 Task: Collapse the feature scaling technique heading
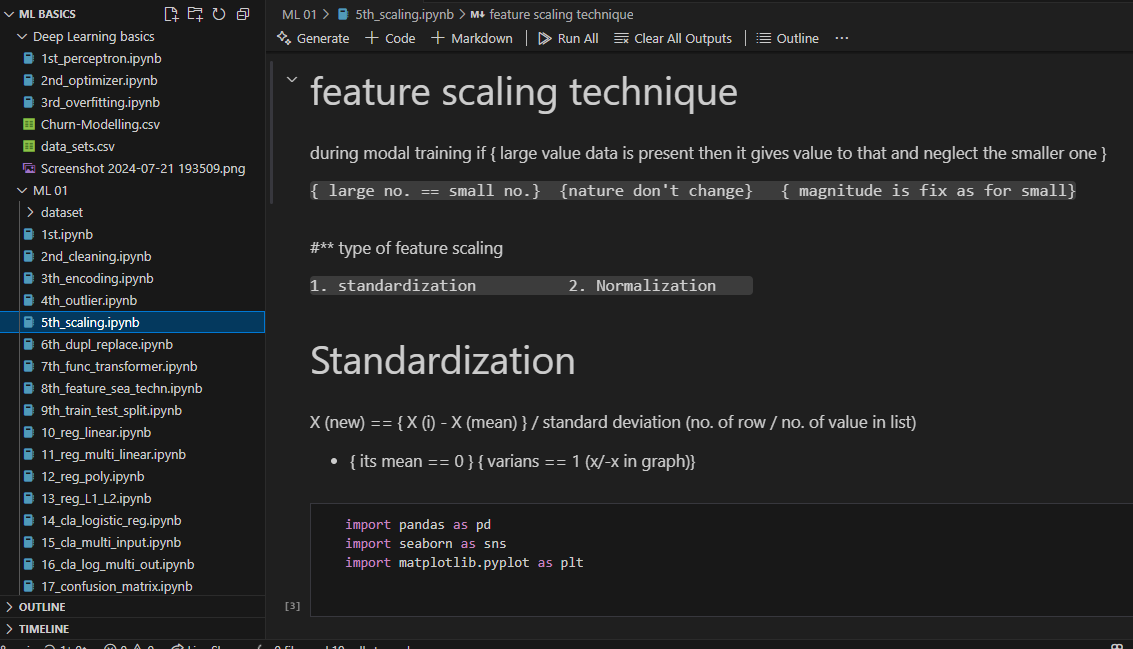point(292,80)
